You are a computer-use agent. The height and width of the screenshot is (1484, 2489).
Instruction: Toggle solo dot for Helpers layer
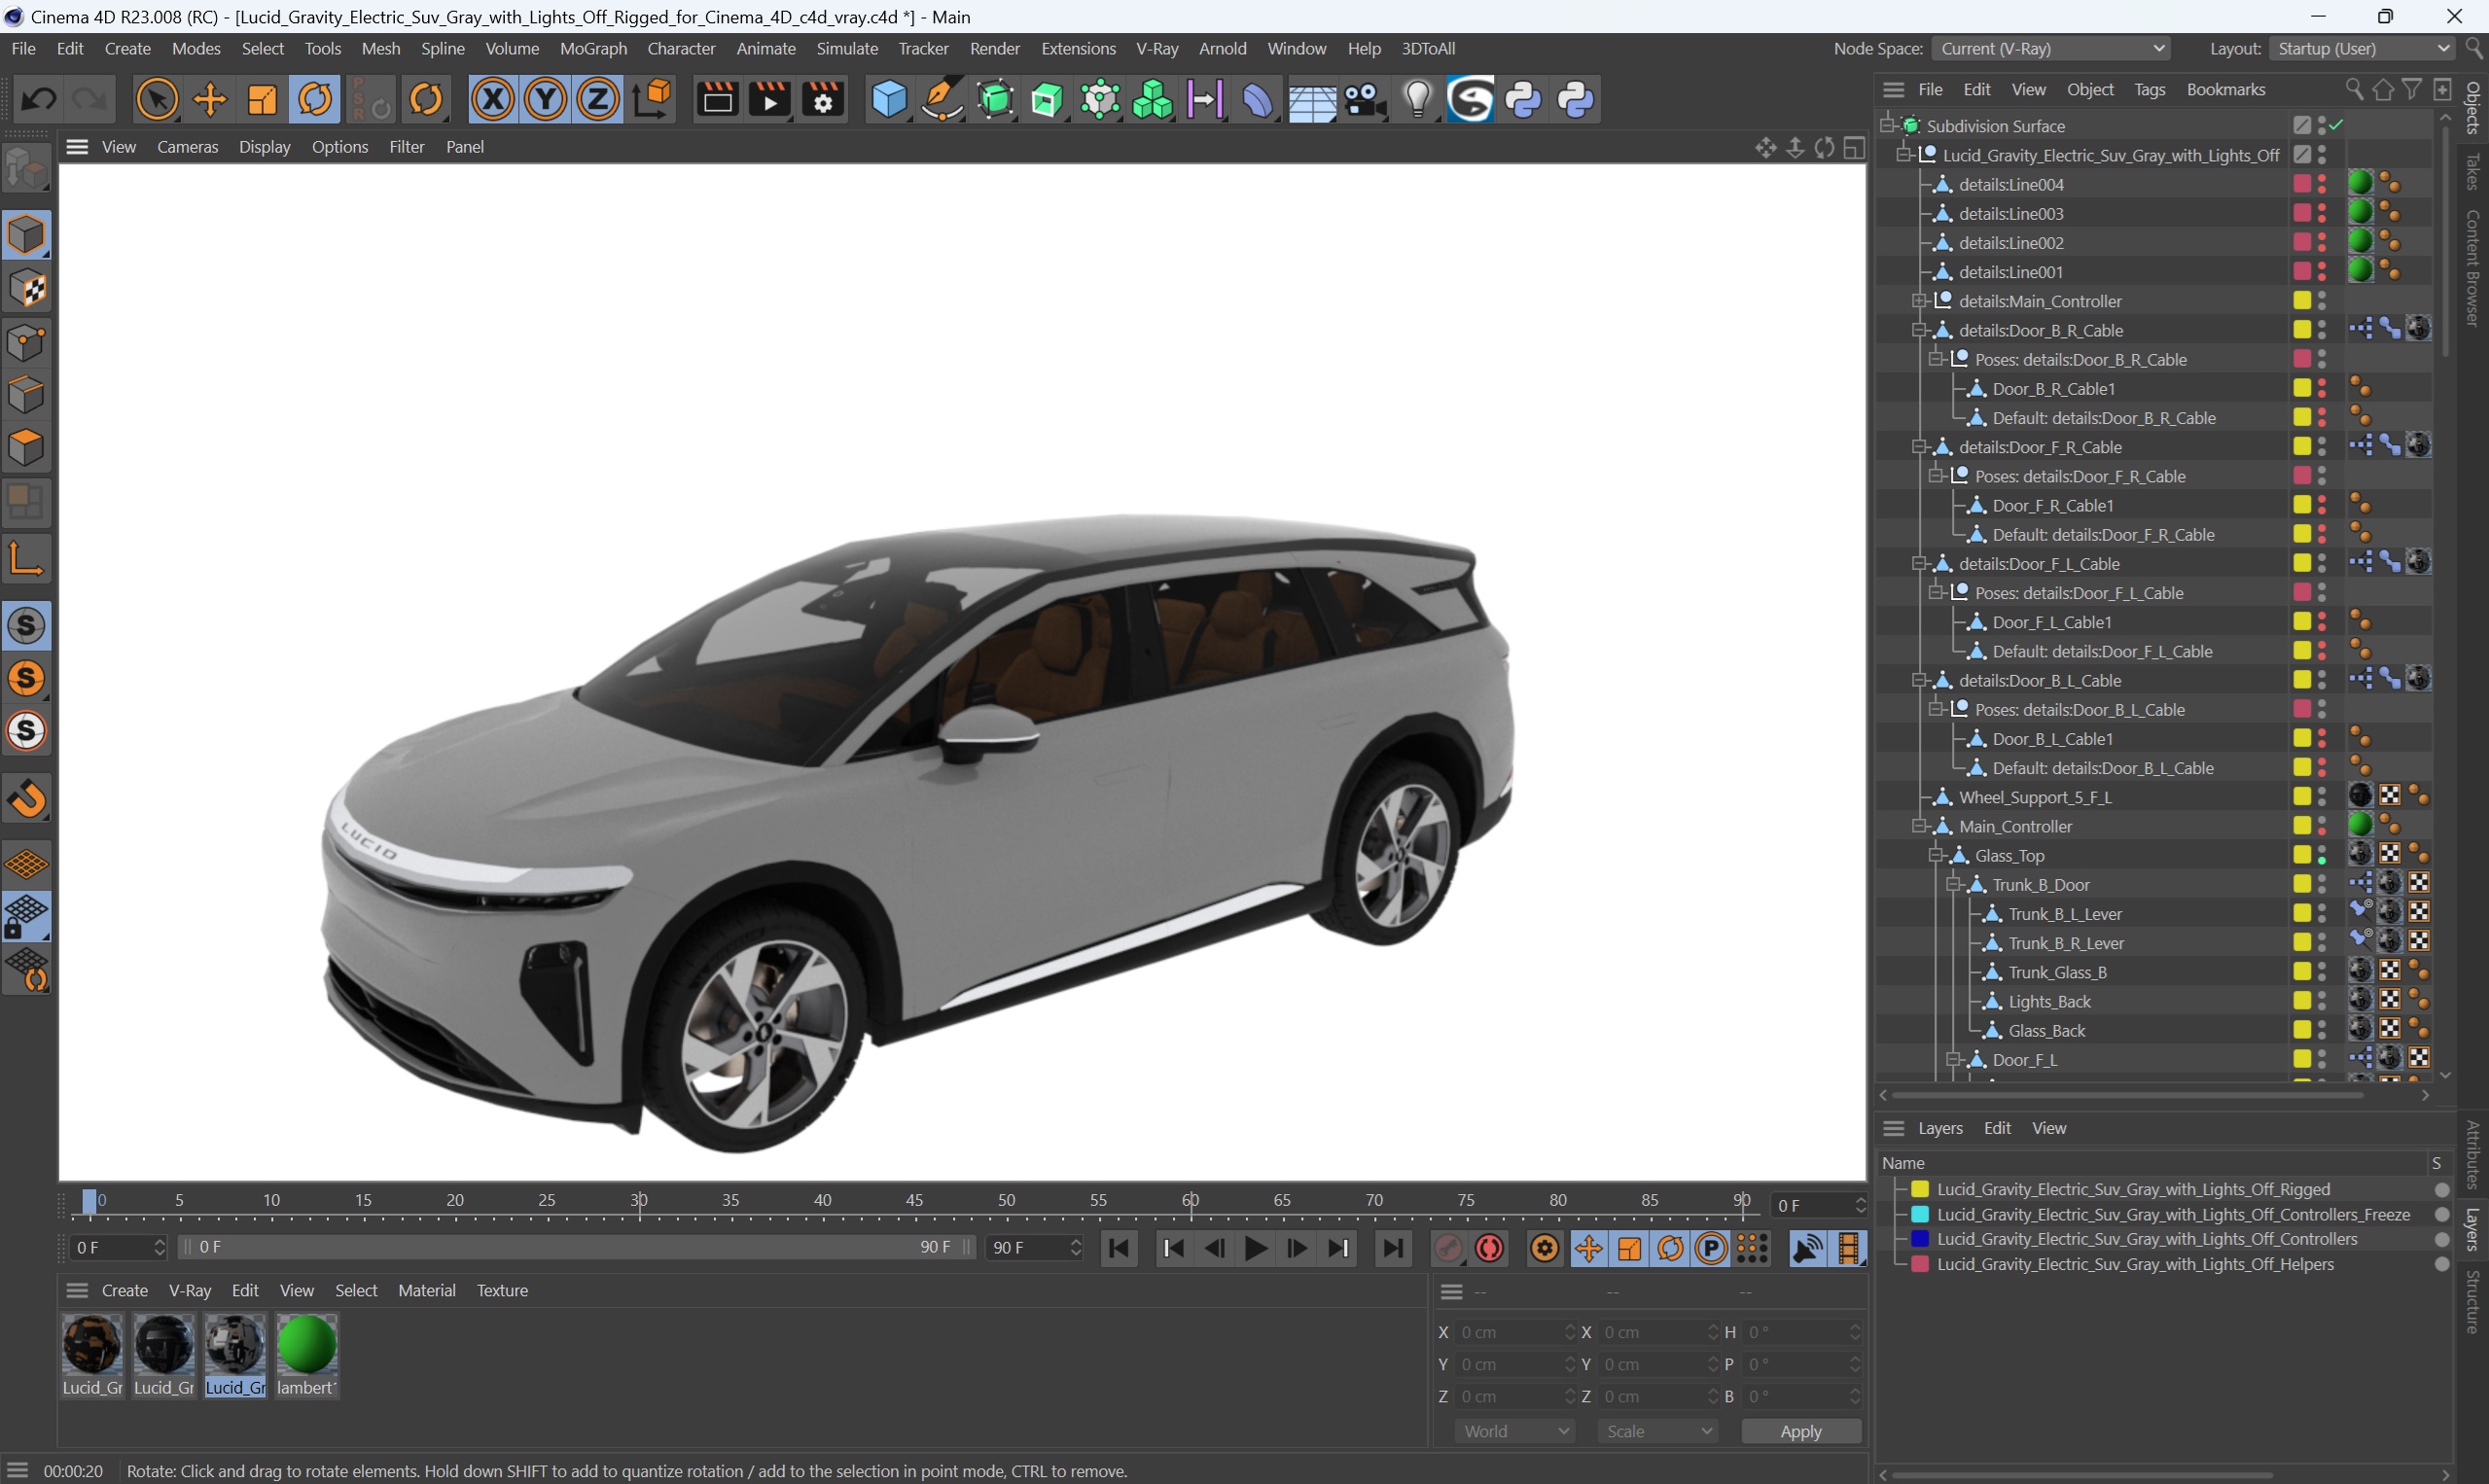(x=2441, y=1264)
